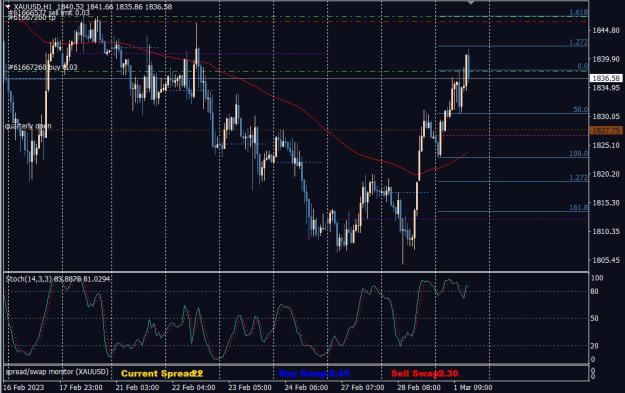Click the 'spread/swap monitor (XAUUSD)' label
This screenshot has width=625, height=393.
(57, 372)
